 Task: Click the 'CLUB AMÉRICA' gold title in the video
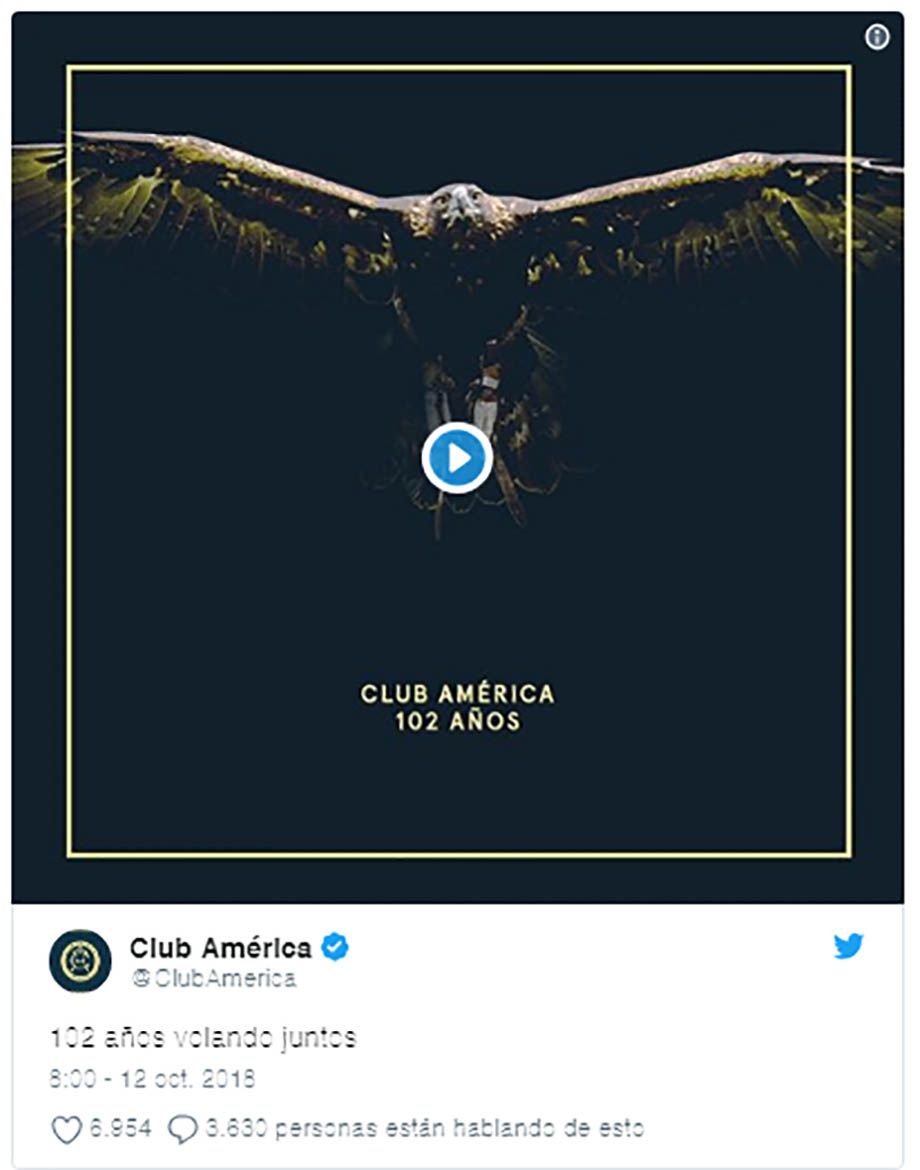click(457, 694)
